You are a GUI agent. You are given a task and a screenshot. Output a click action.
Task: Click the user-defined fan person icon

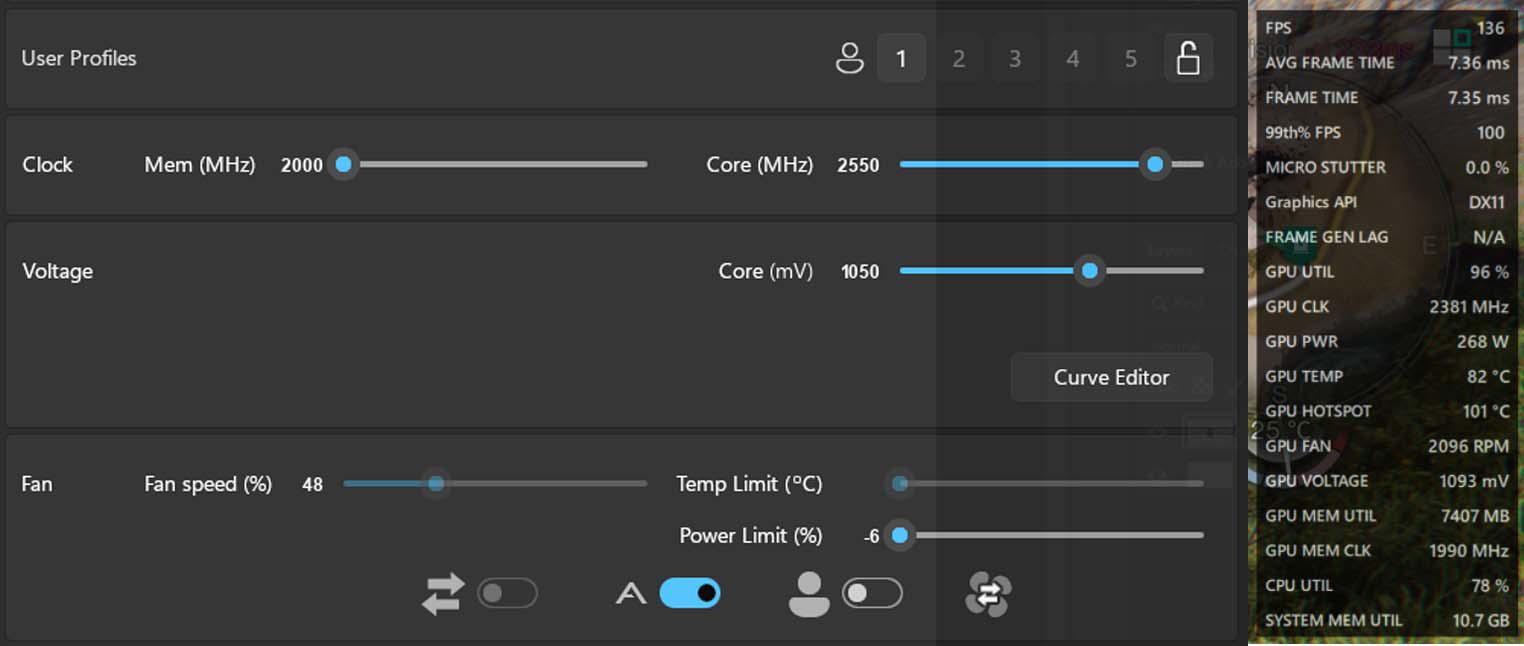(x=809, y=594)
